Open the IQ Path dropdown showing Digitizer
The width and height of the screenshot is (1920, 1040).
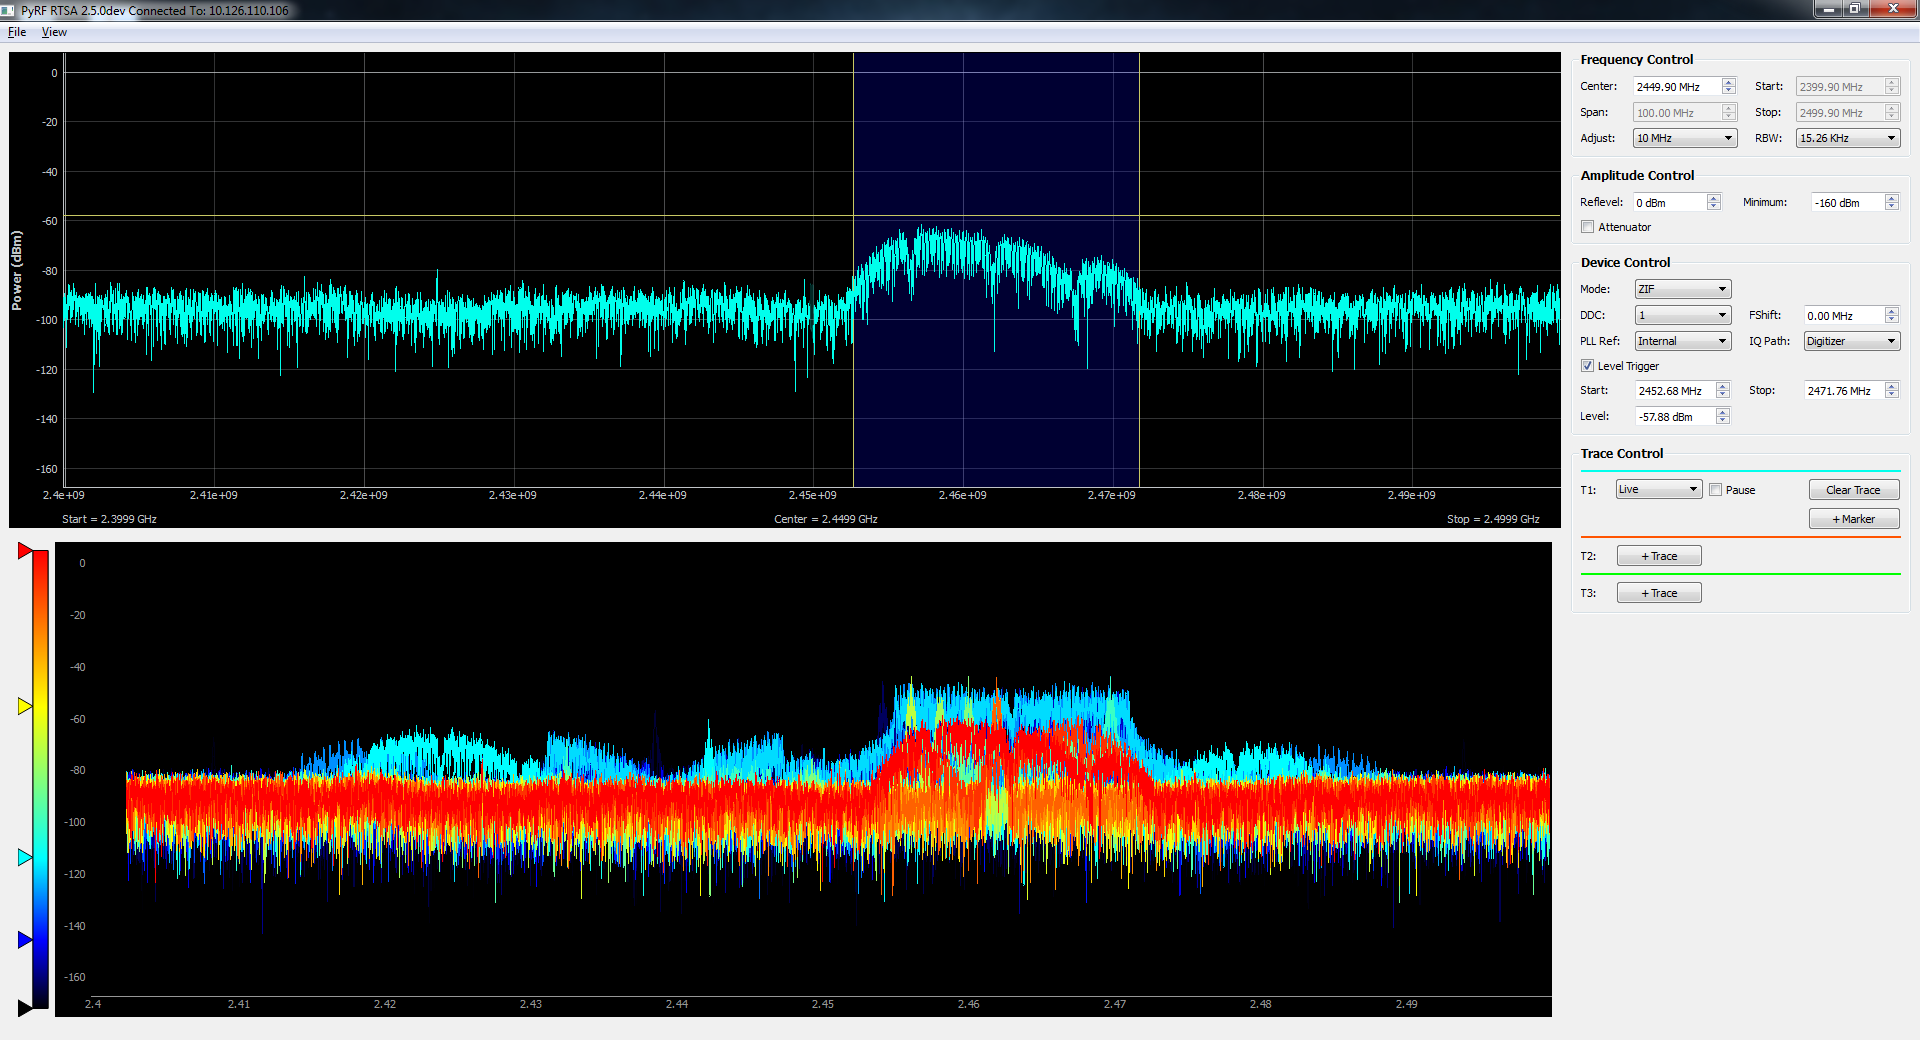[1850, 341]
